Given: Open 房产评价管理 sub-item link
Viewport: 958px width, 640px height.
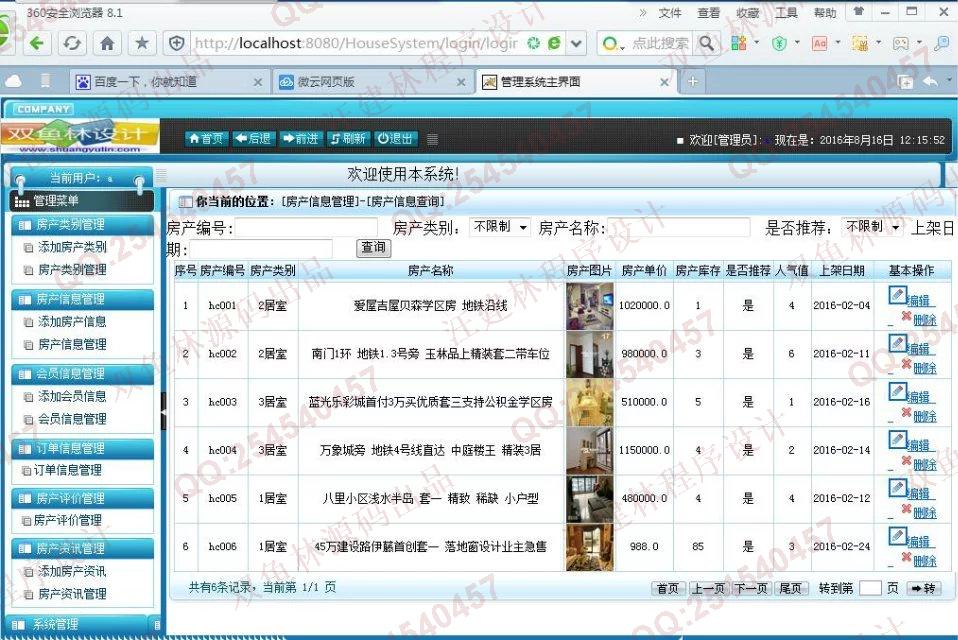Looking at the screenshot, I should [67, 520].
